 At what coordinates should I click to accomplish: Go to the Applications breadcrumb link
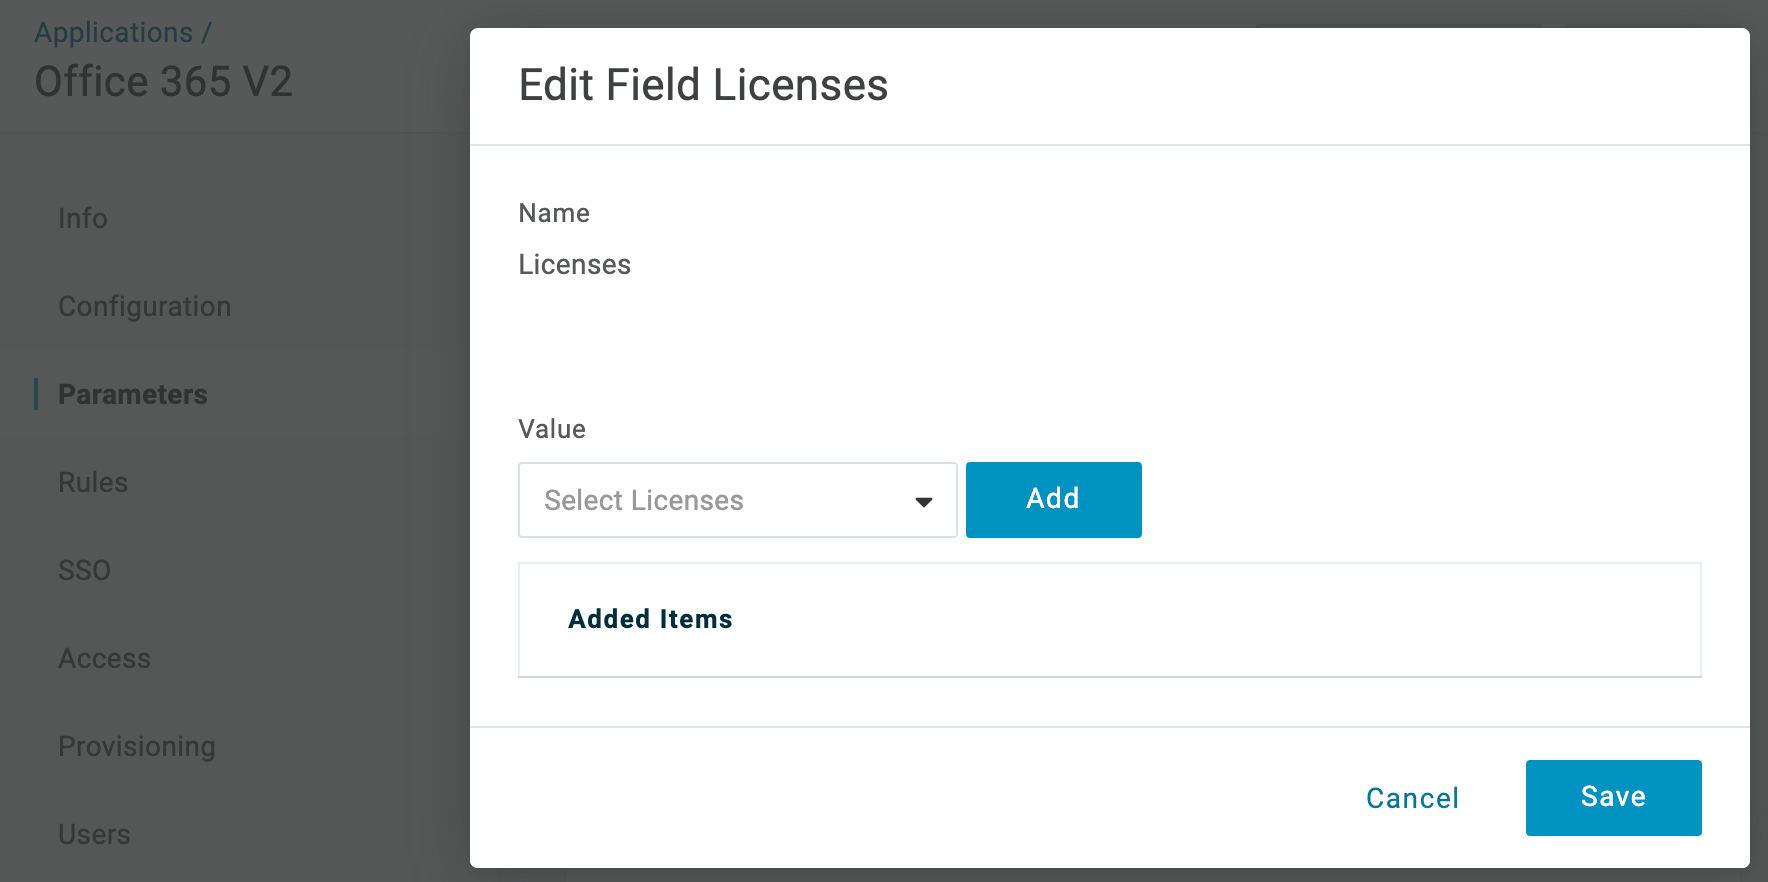click(x=113, y=33)
